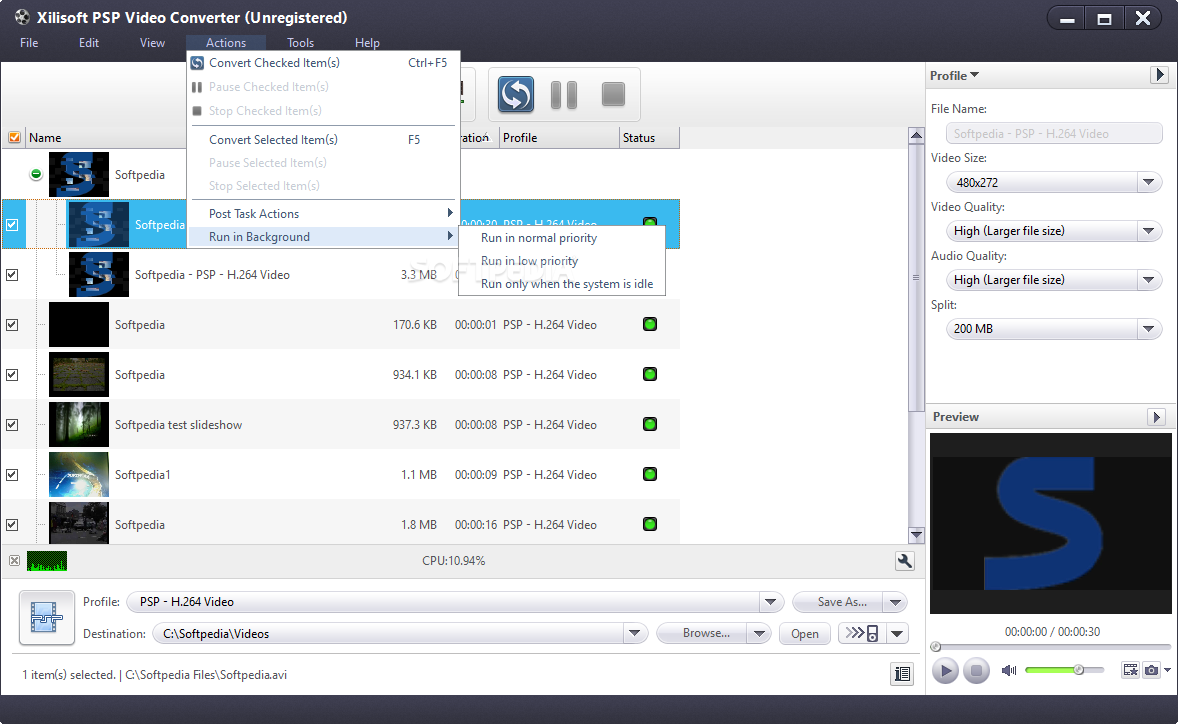The width and height of the screenshot is (1178, 724).
Task: Open the Audio Quality dropdown
Action: pyautogui.click(x=1148, y=279)
